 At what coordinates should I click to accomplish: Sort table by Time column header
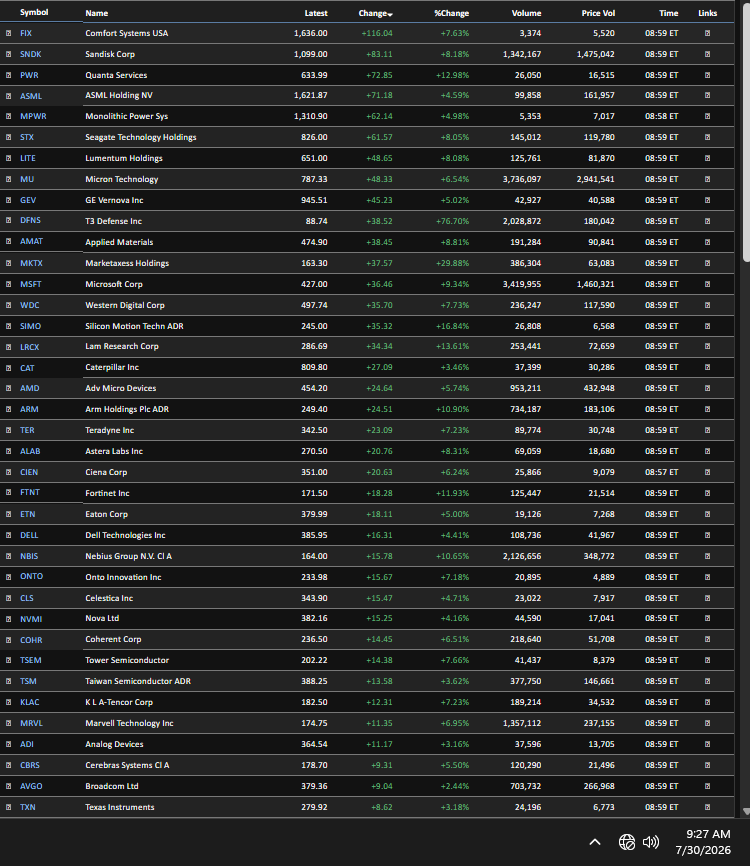pyautogui.click(x=668, y=13)
